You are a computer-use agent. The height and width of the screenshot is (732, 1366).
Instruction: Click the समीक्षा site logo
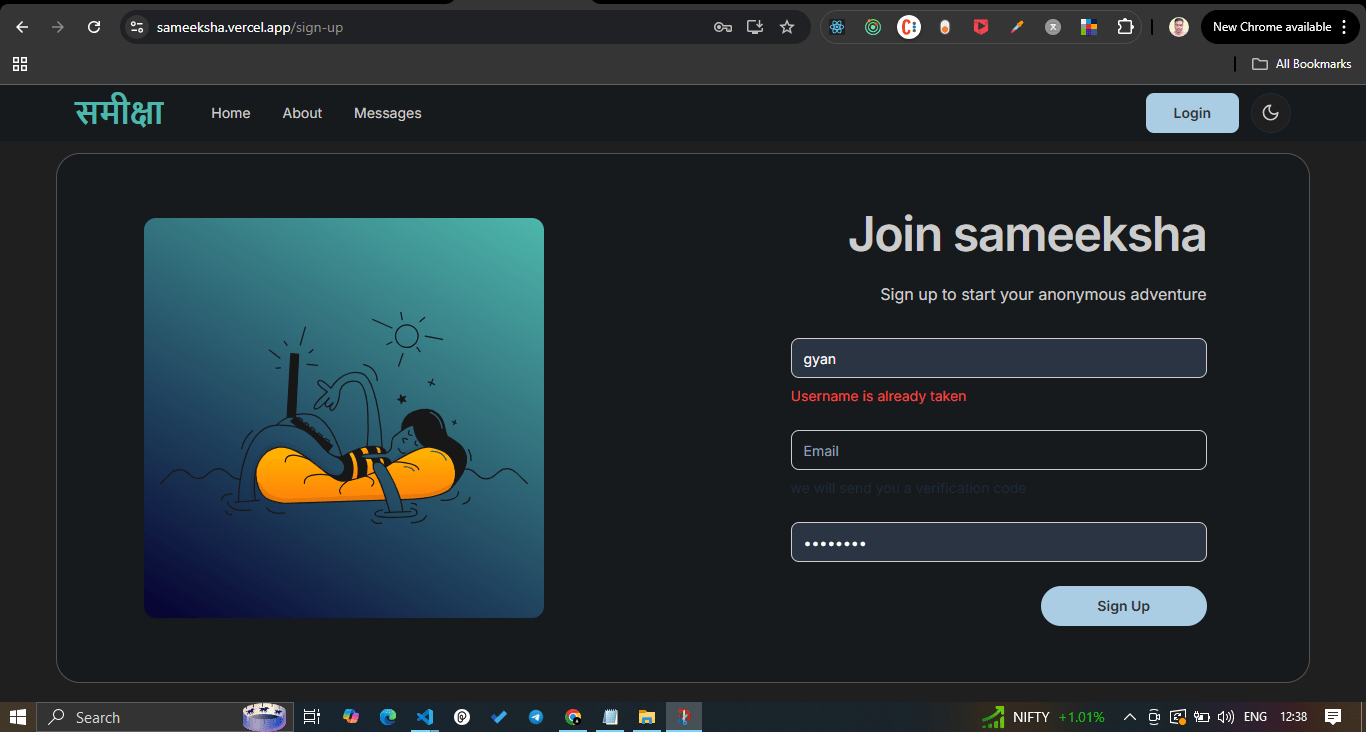click(x=119, y=113)
